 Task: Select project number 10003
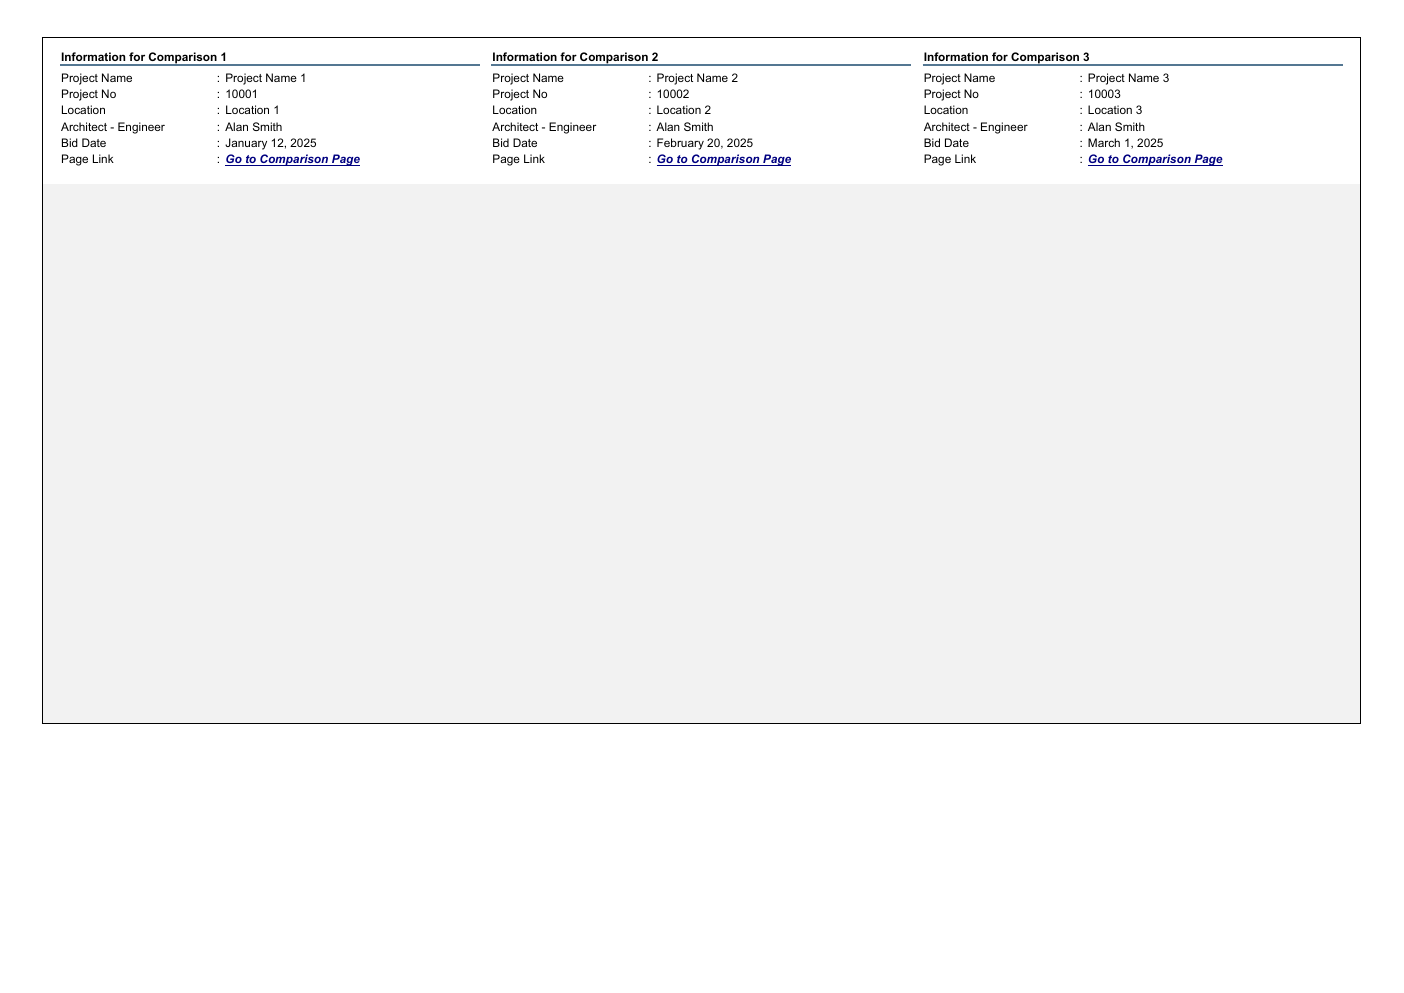(x=1104, y=95)
